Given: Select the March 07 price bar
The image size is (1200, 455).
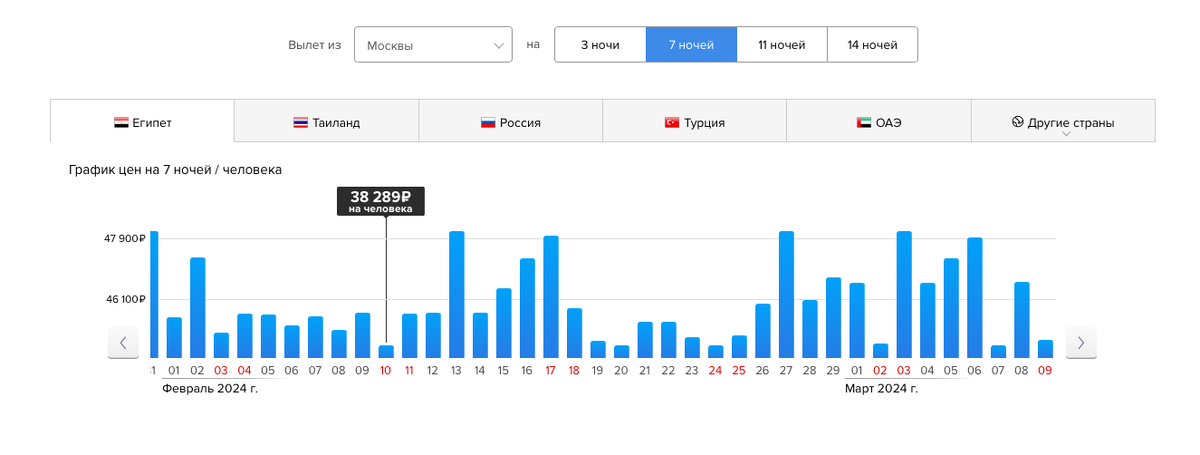Looking at the screenshot, I should tap(998, 351).
